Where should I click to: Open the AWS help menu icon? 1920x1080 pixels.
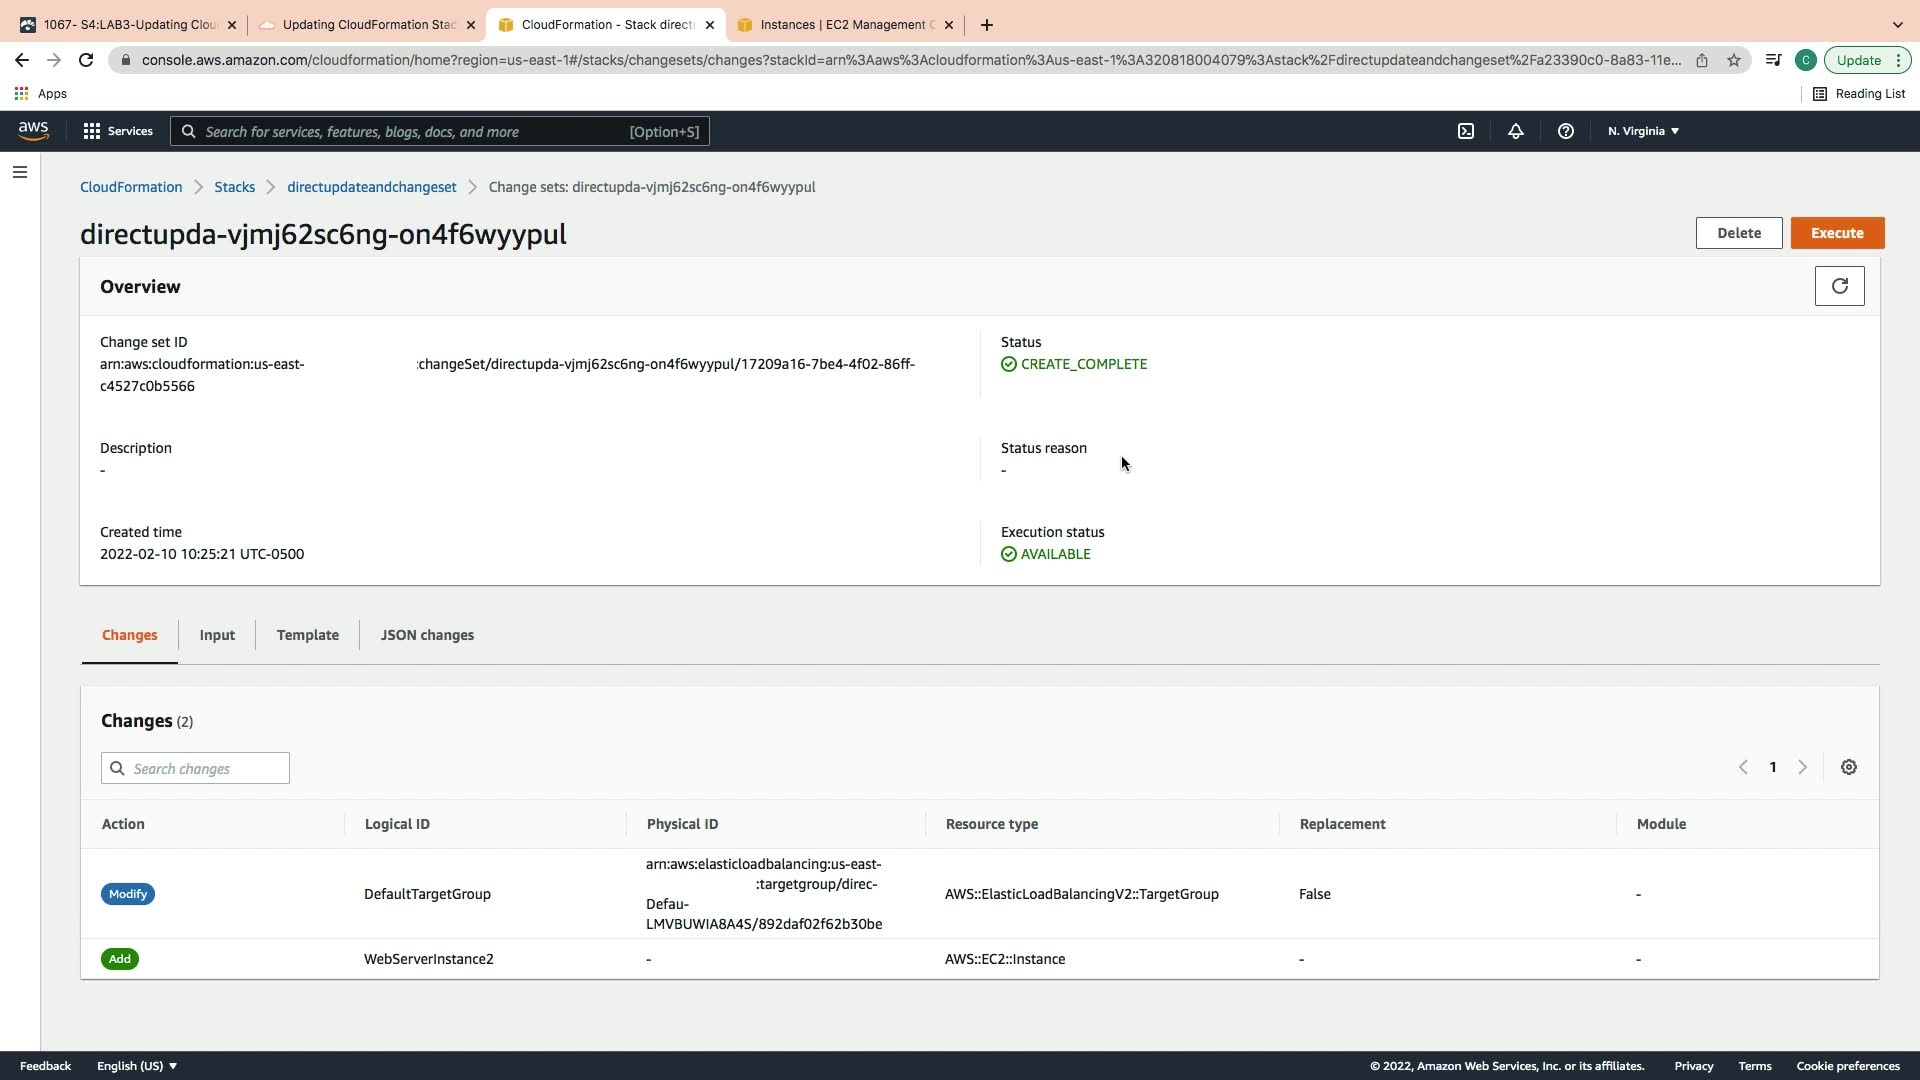tap(1565, 131)
